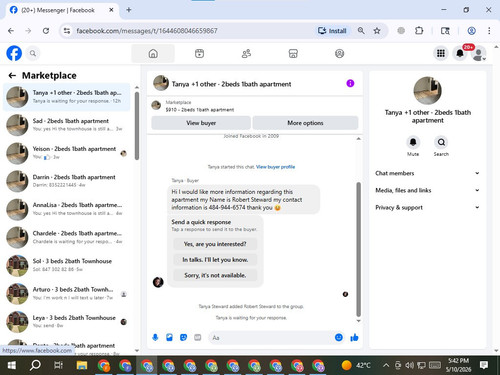Go back from Marketplace chats list
Image resolution: width=500 pixels, height=375 pixels.
pos(12,76)
